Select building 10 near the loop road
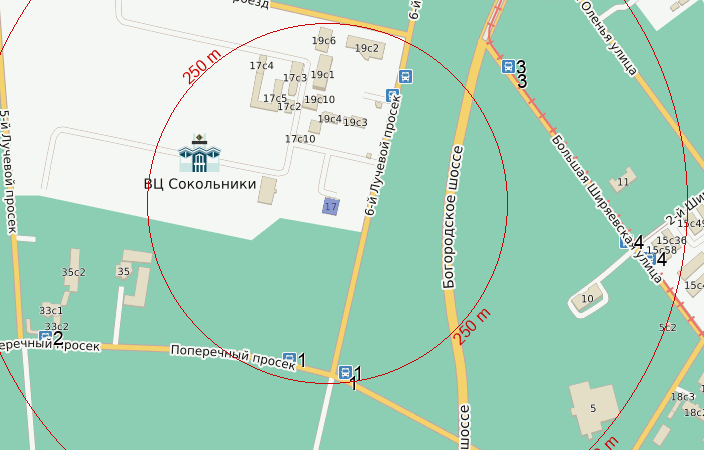Viewport: 704px width, 450px height. point(587,298)
